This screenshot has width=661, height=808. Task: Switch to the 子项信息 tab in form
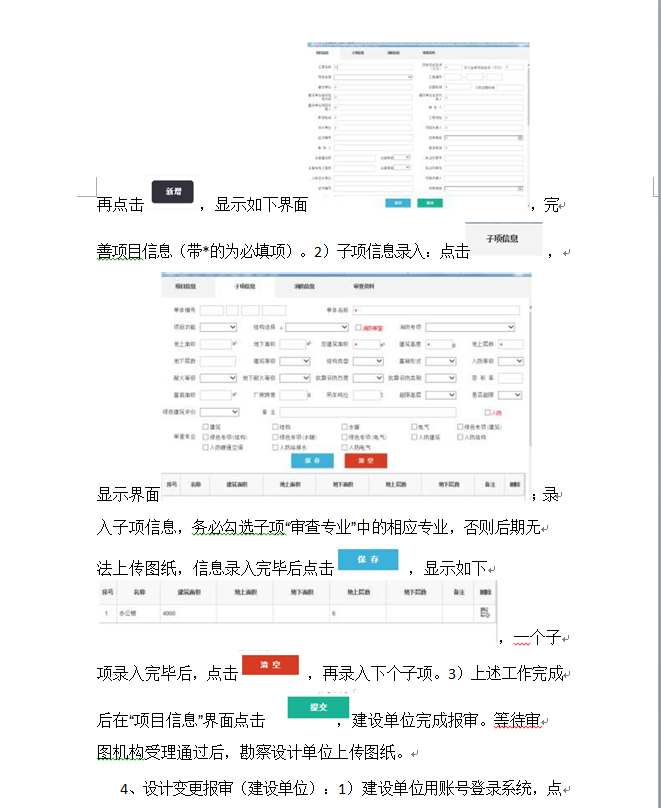click(245, 286)
